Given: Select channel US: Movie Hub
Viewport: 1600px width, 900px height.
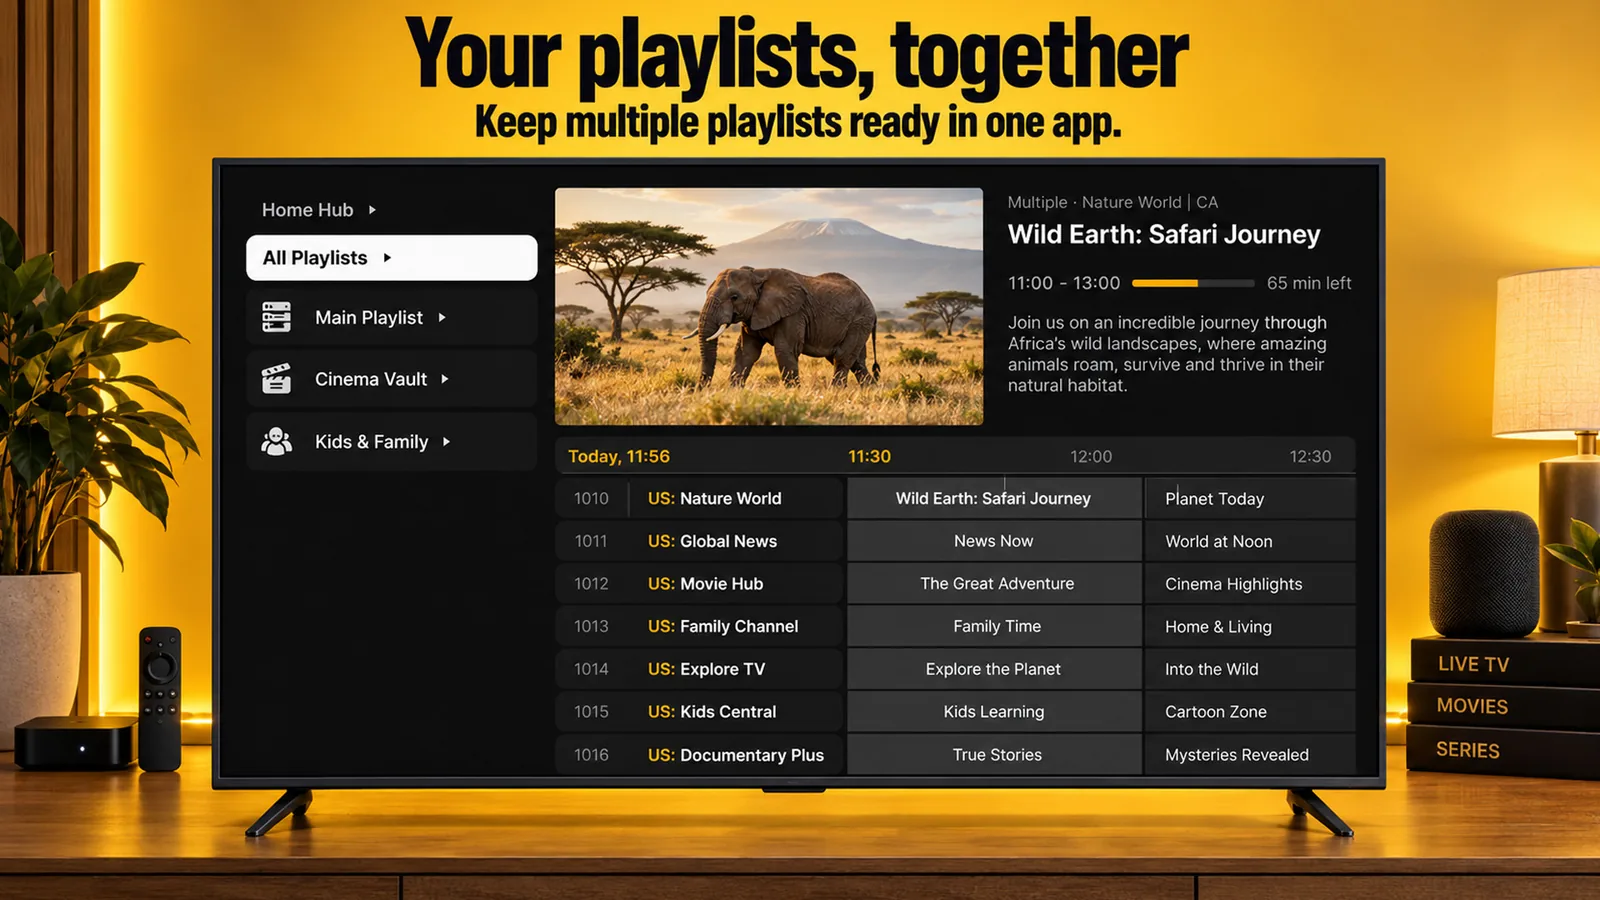Looking at the screenshot, I should 699,583.
